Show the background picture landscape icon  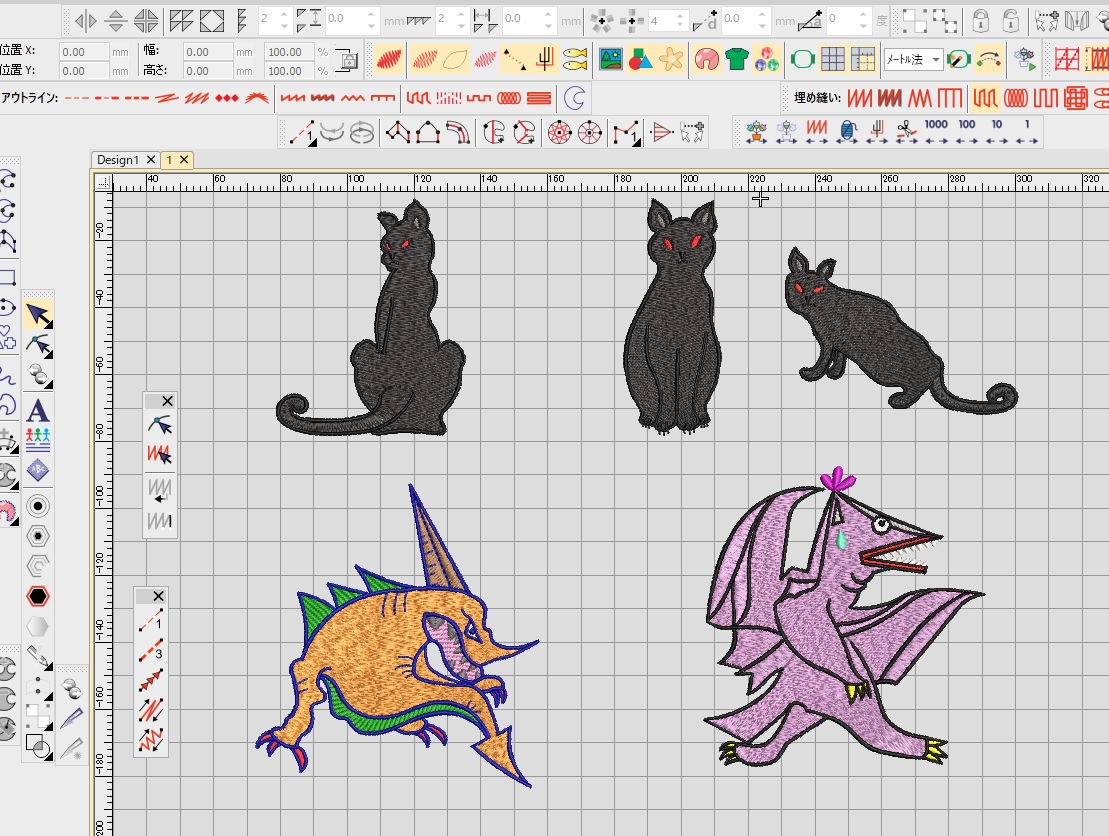coord(610,59)
